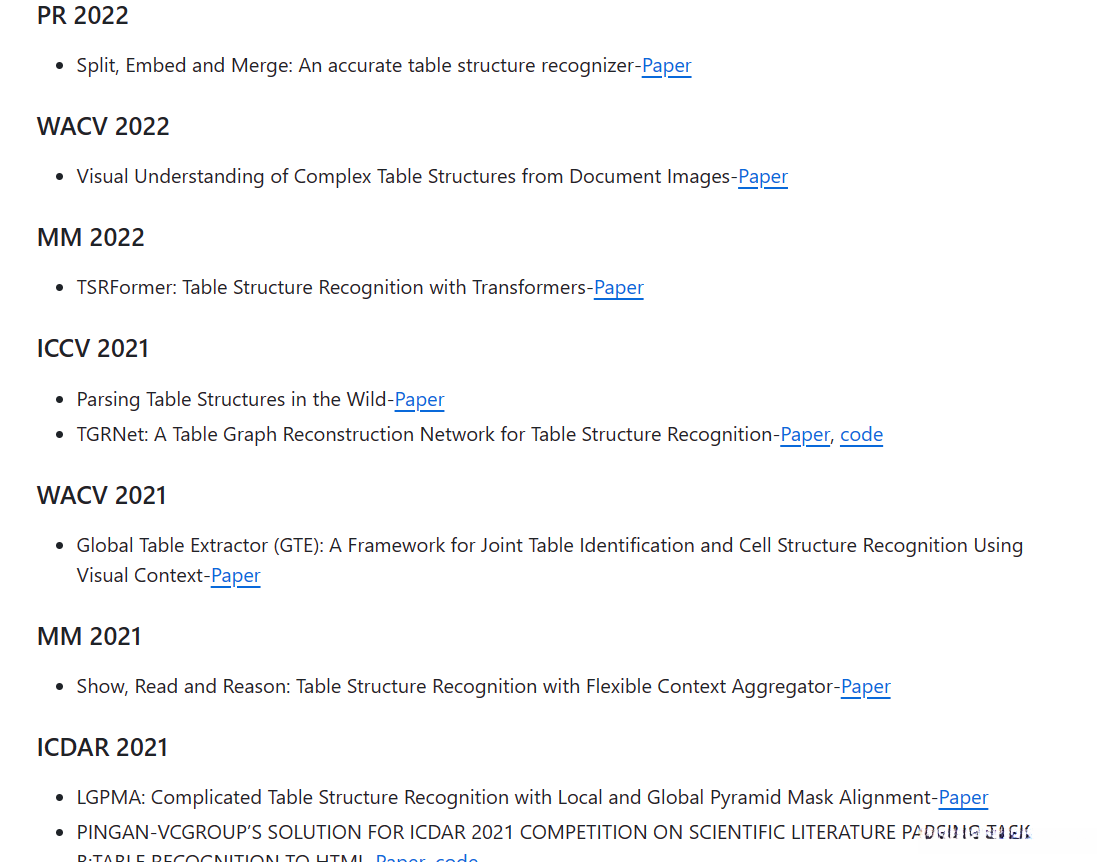Click the ICCV 2021 heading
The width and height of the screenshot is (1109, 862).
(93, 349)
